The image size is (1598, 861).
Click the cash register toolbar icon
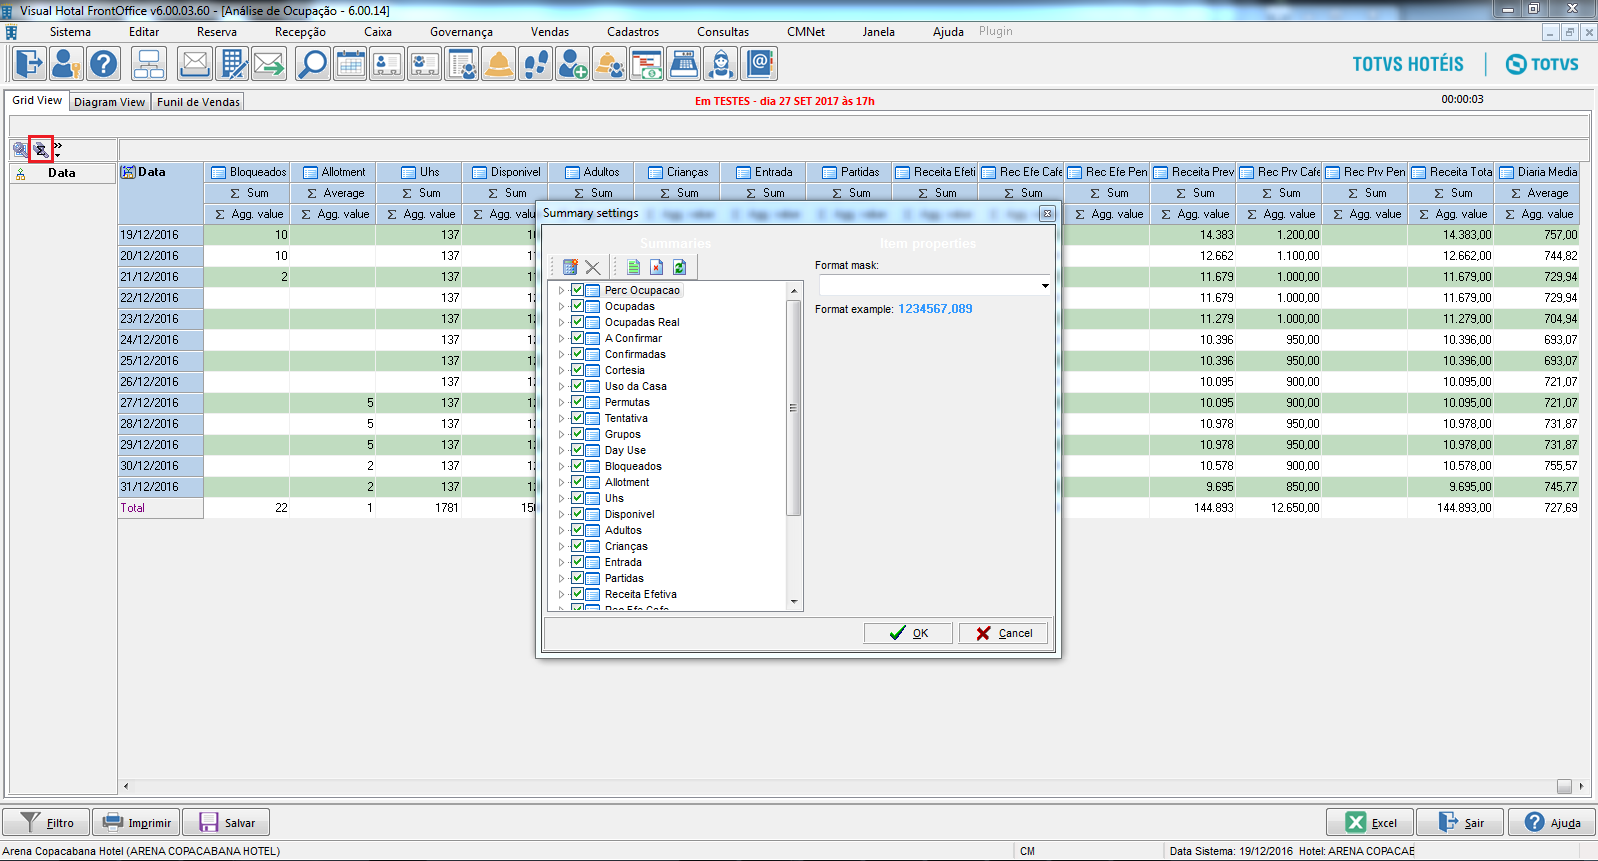point(684,64)
